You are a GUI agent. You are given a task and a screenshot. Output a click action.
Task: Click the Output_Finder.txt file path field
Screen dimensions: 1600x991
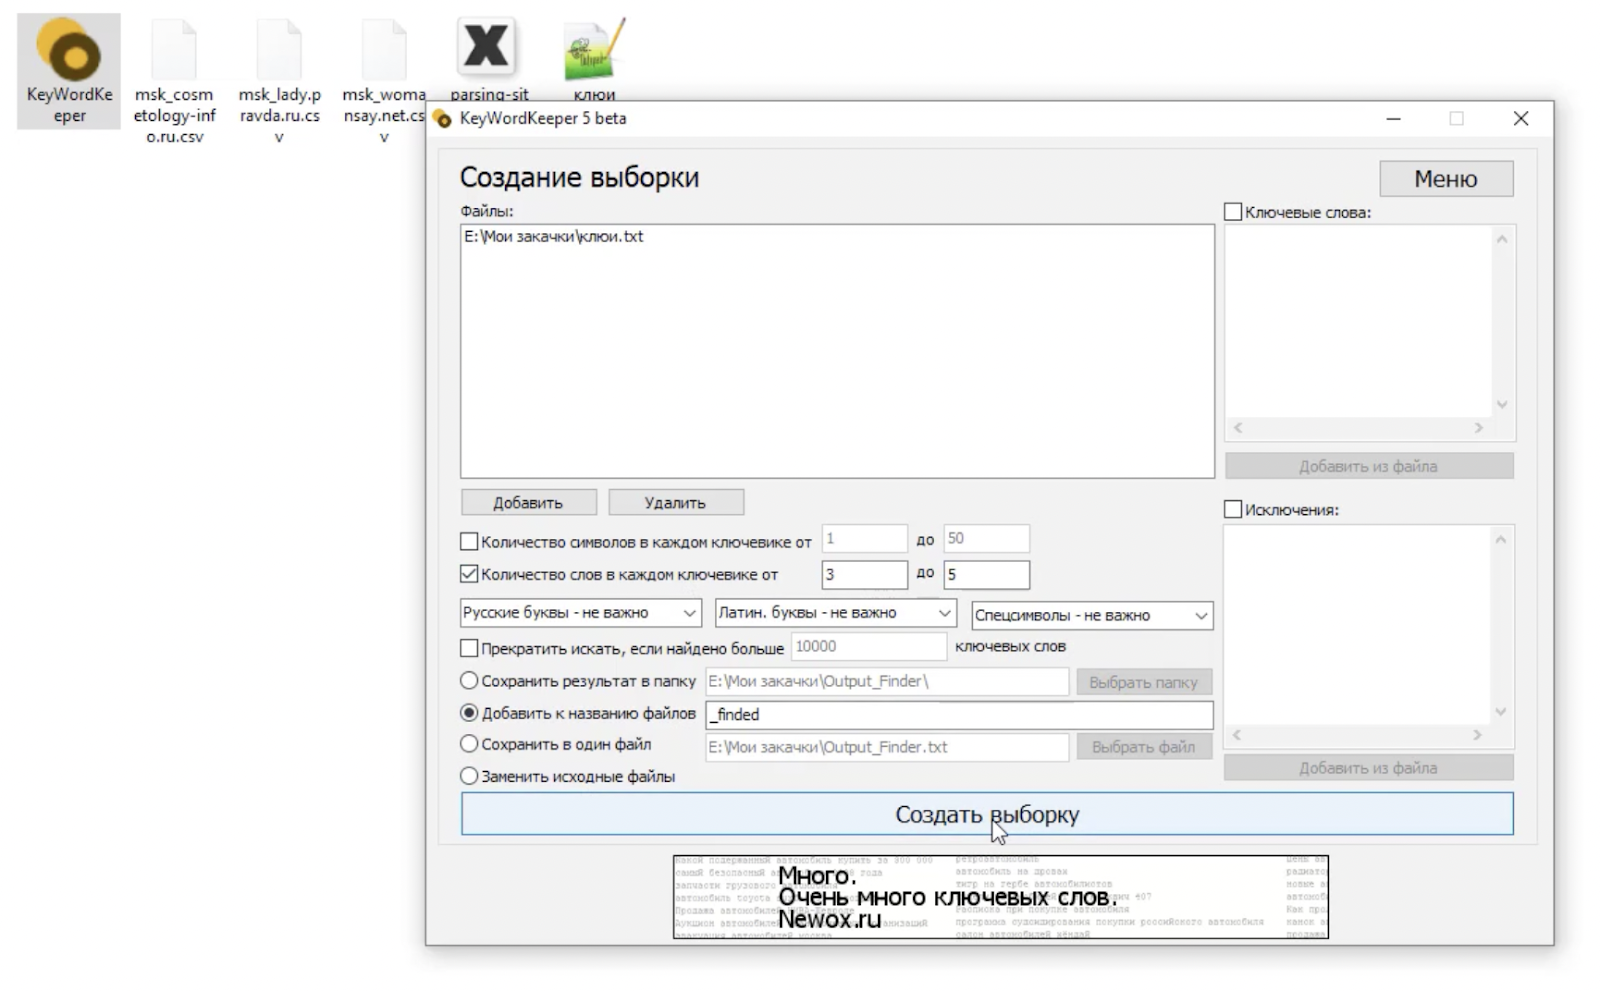coord(887,747)
